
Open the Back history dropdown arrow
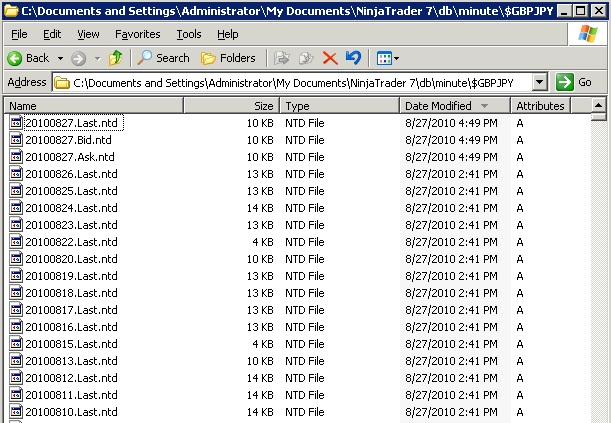[60, 59]
